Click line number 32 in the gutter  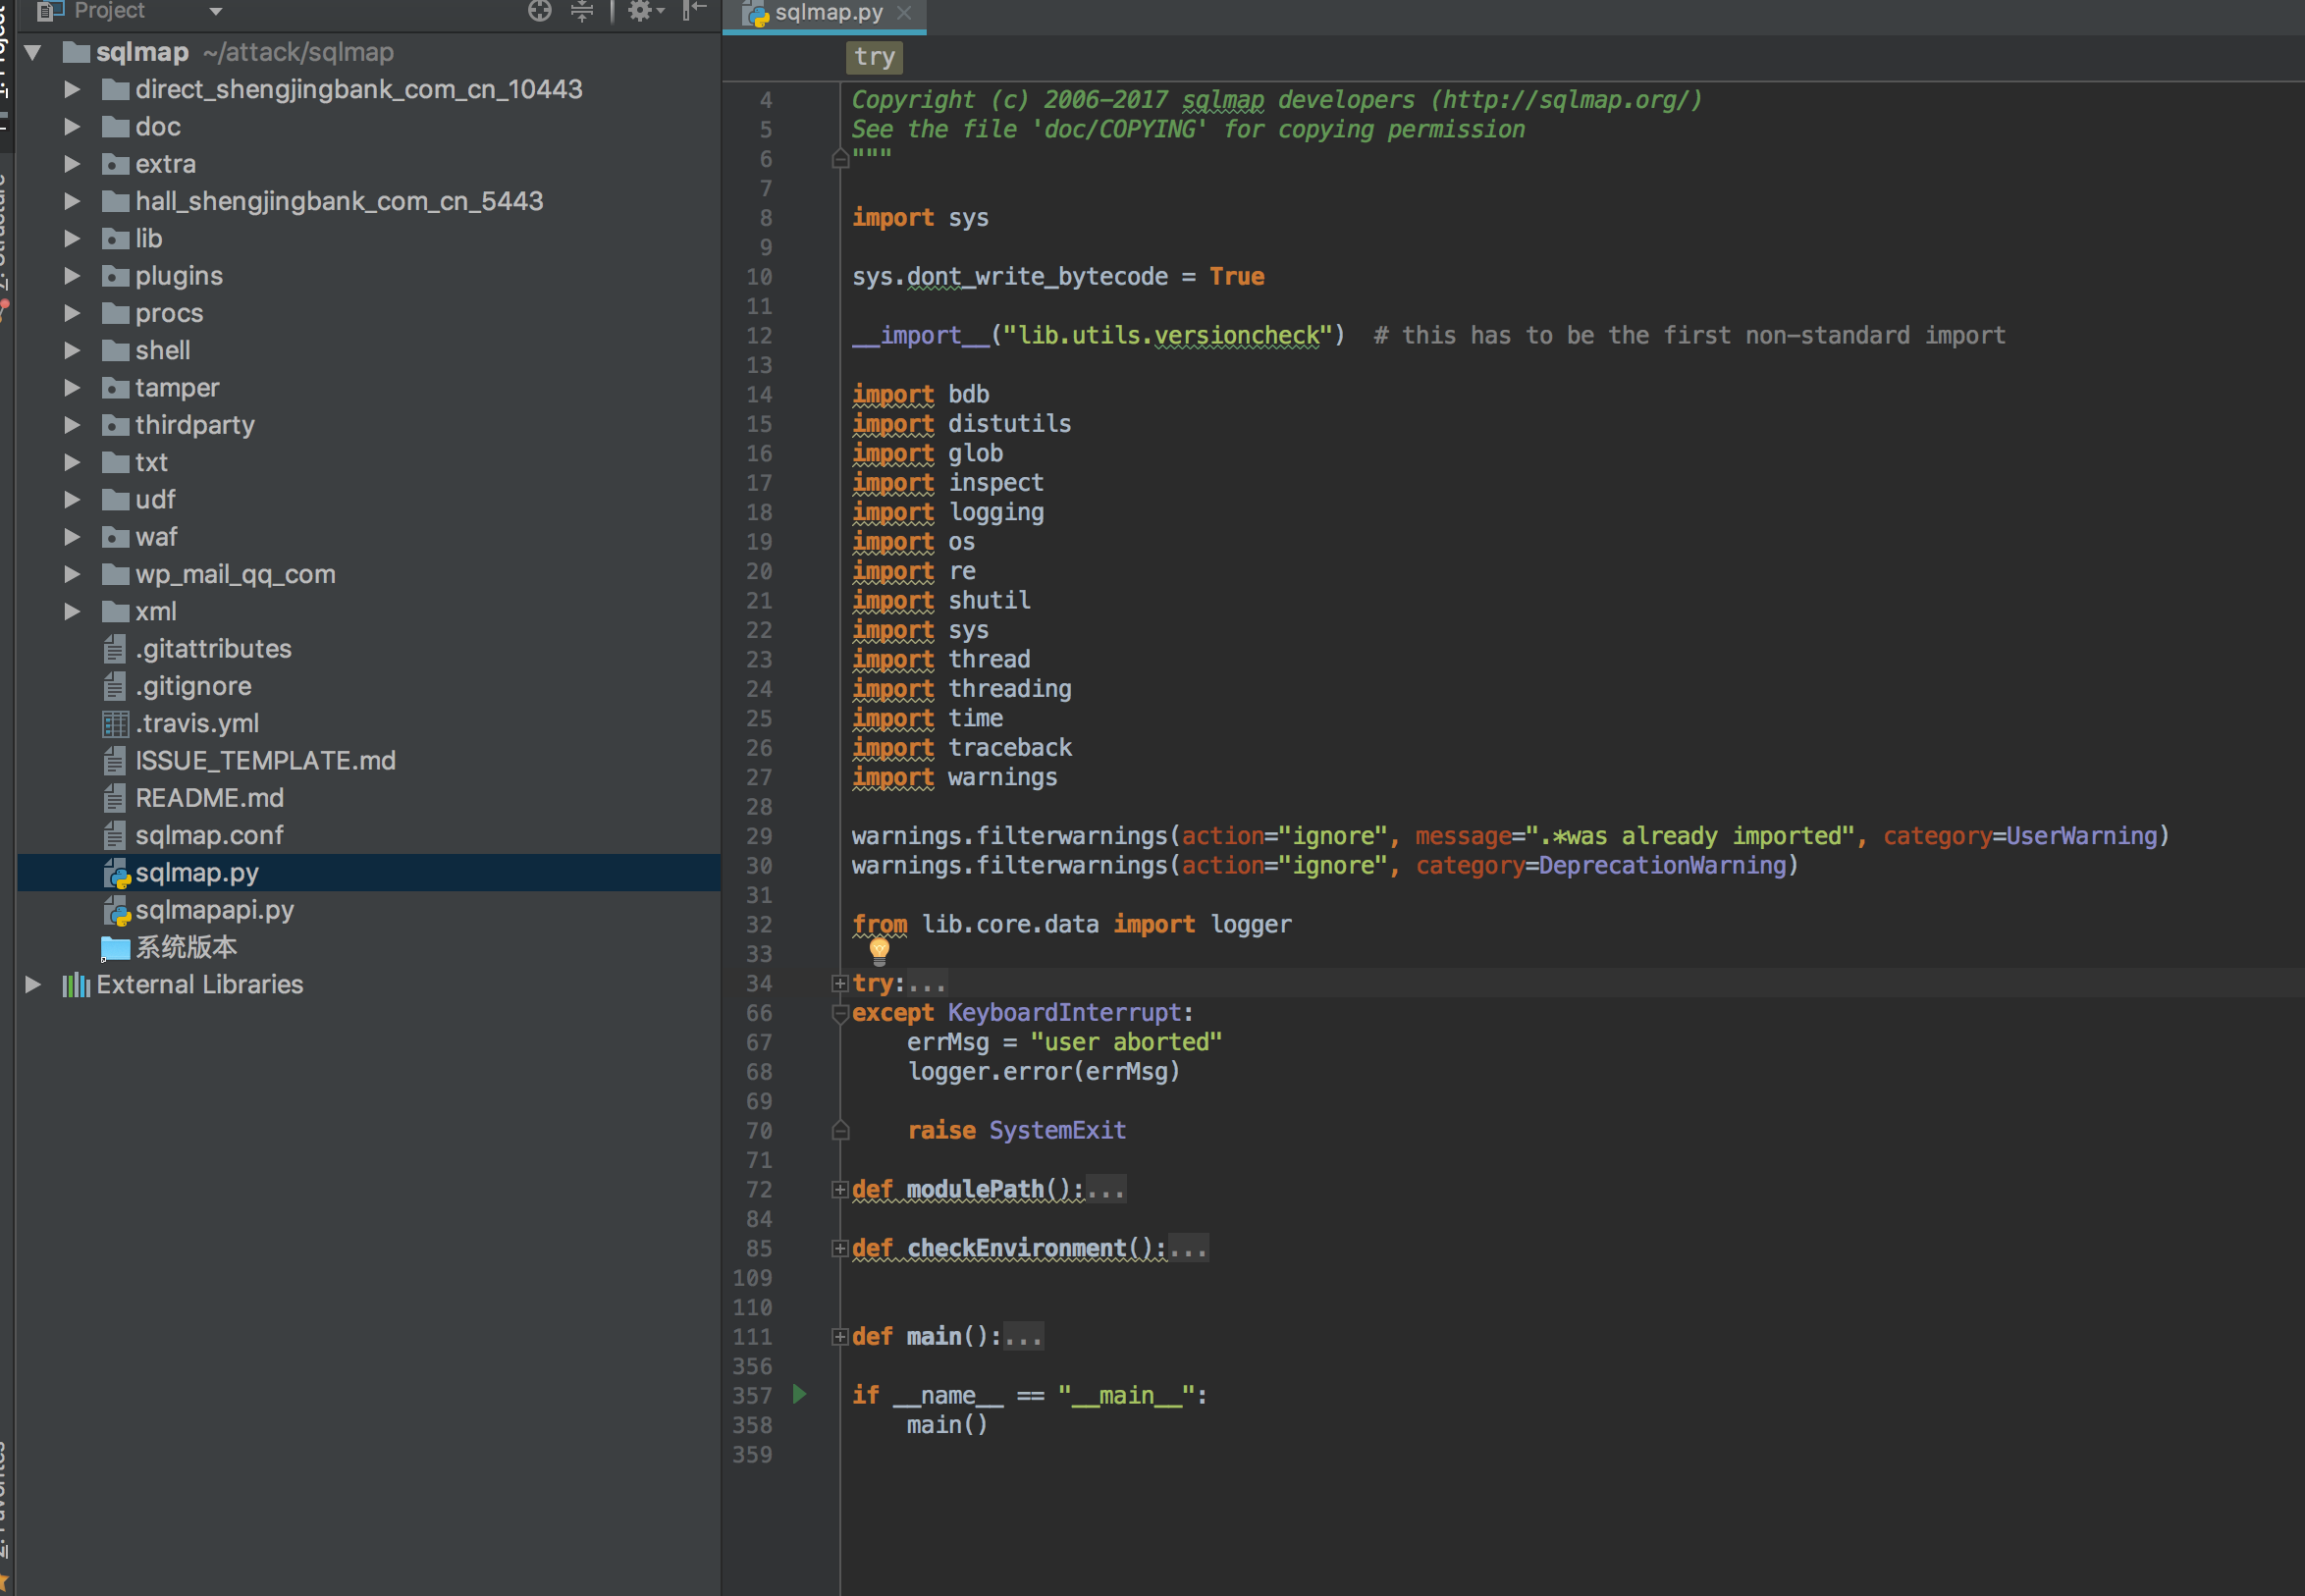pyautogui.click(x=759, y=925)
